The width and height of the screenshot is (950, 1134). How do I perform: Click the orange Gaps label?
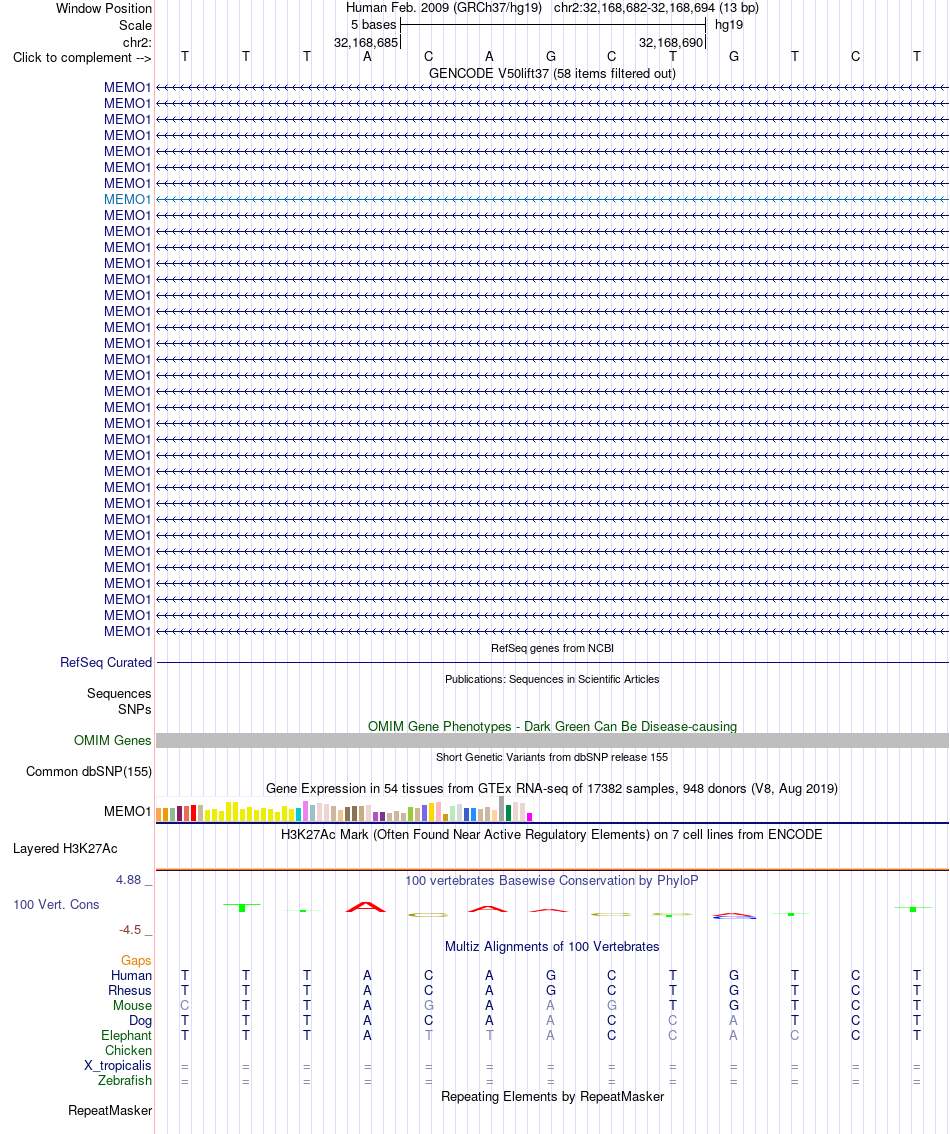point(136,960)
